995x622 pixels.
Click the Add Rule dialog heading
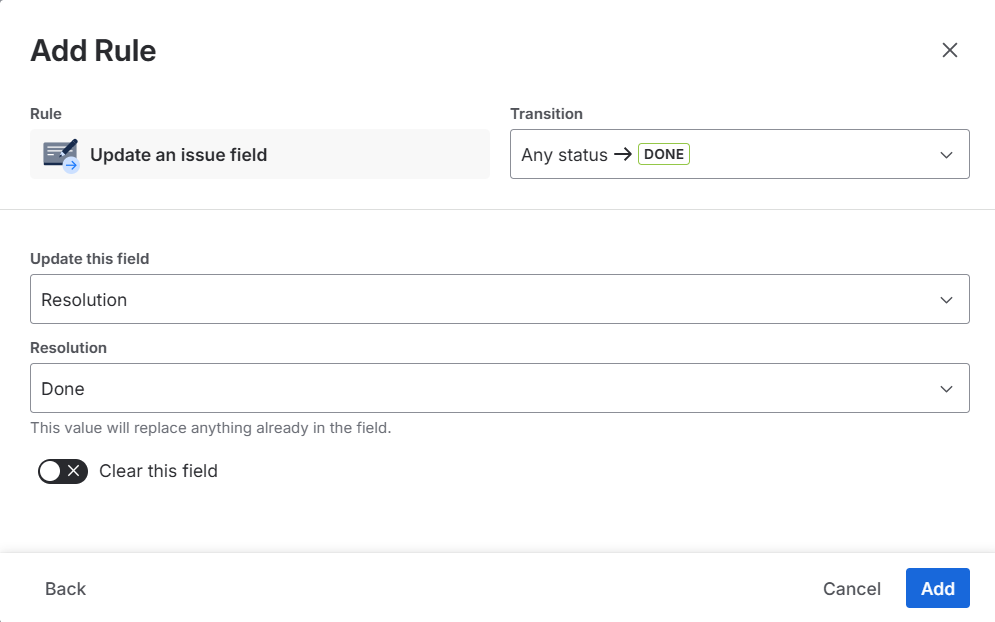pyautogui.click(x=93, y=50)
